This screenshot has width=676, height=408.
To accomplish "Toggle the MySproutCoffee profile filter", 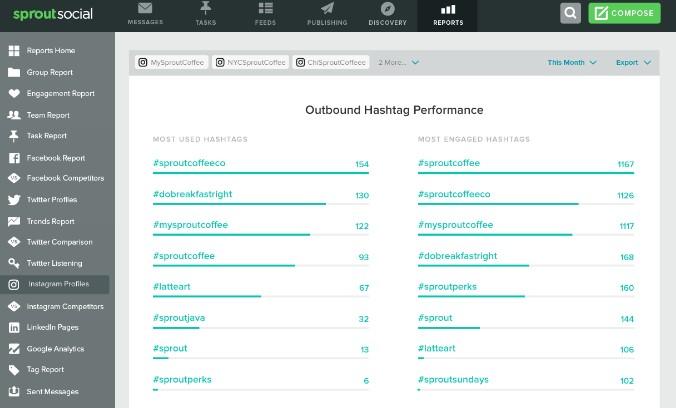I will (171, 62).
